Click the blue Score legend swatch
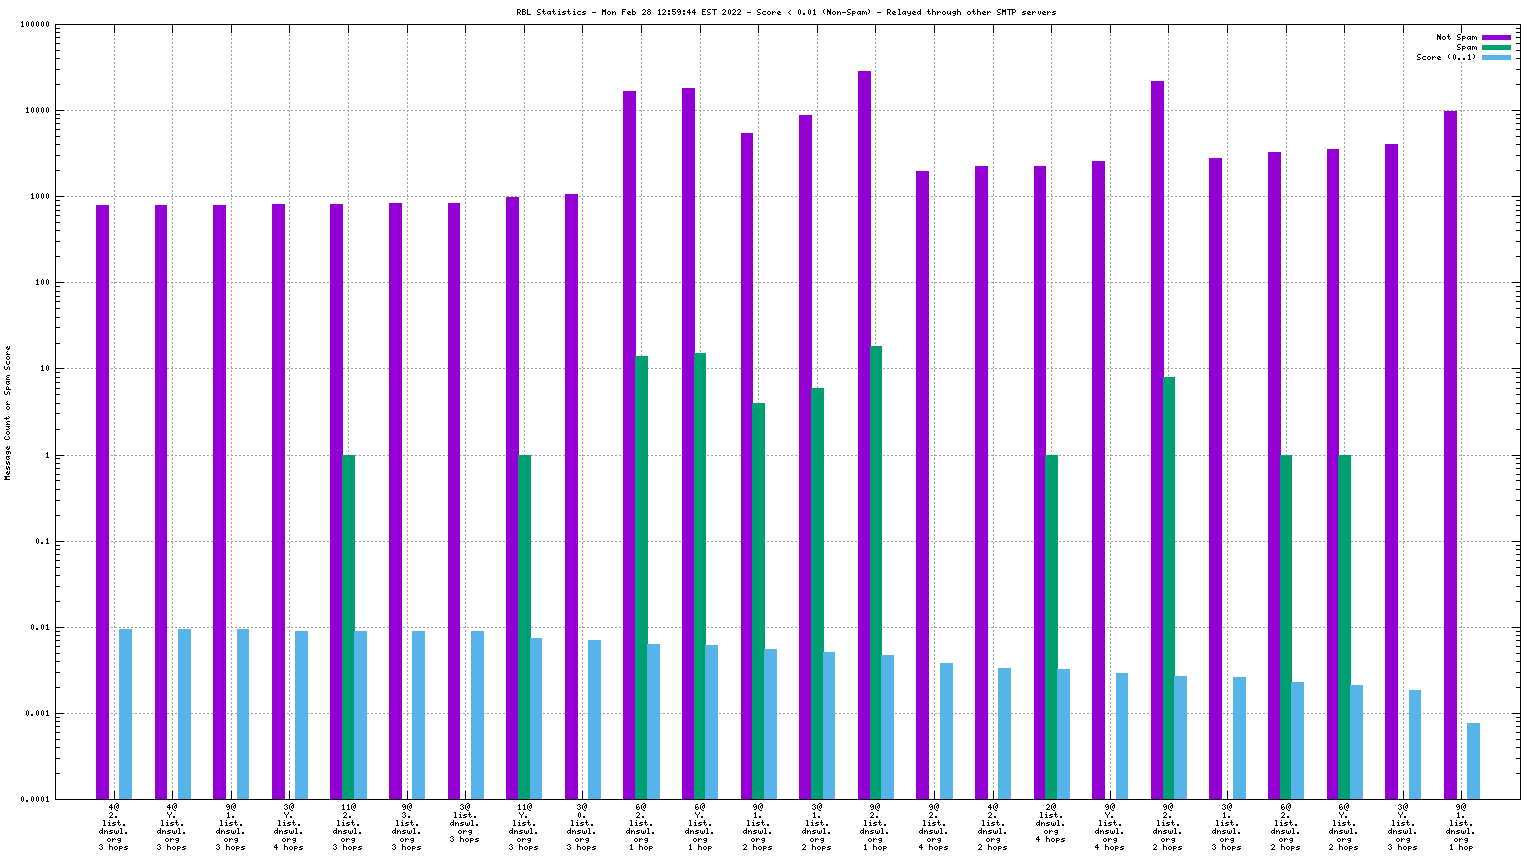Screen dimensions: 1536x864 1496,57
